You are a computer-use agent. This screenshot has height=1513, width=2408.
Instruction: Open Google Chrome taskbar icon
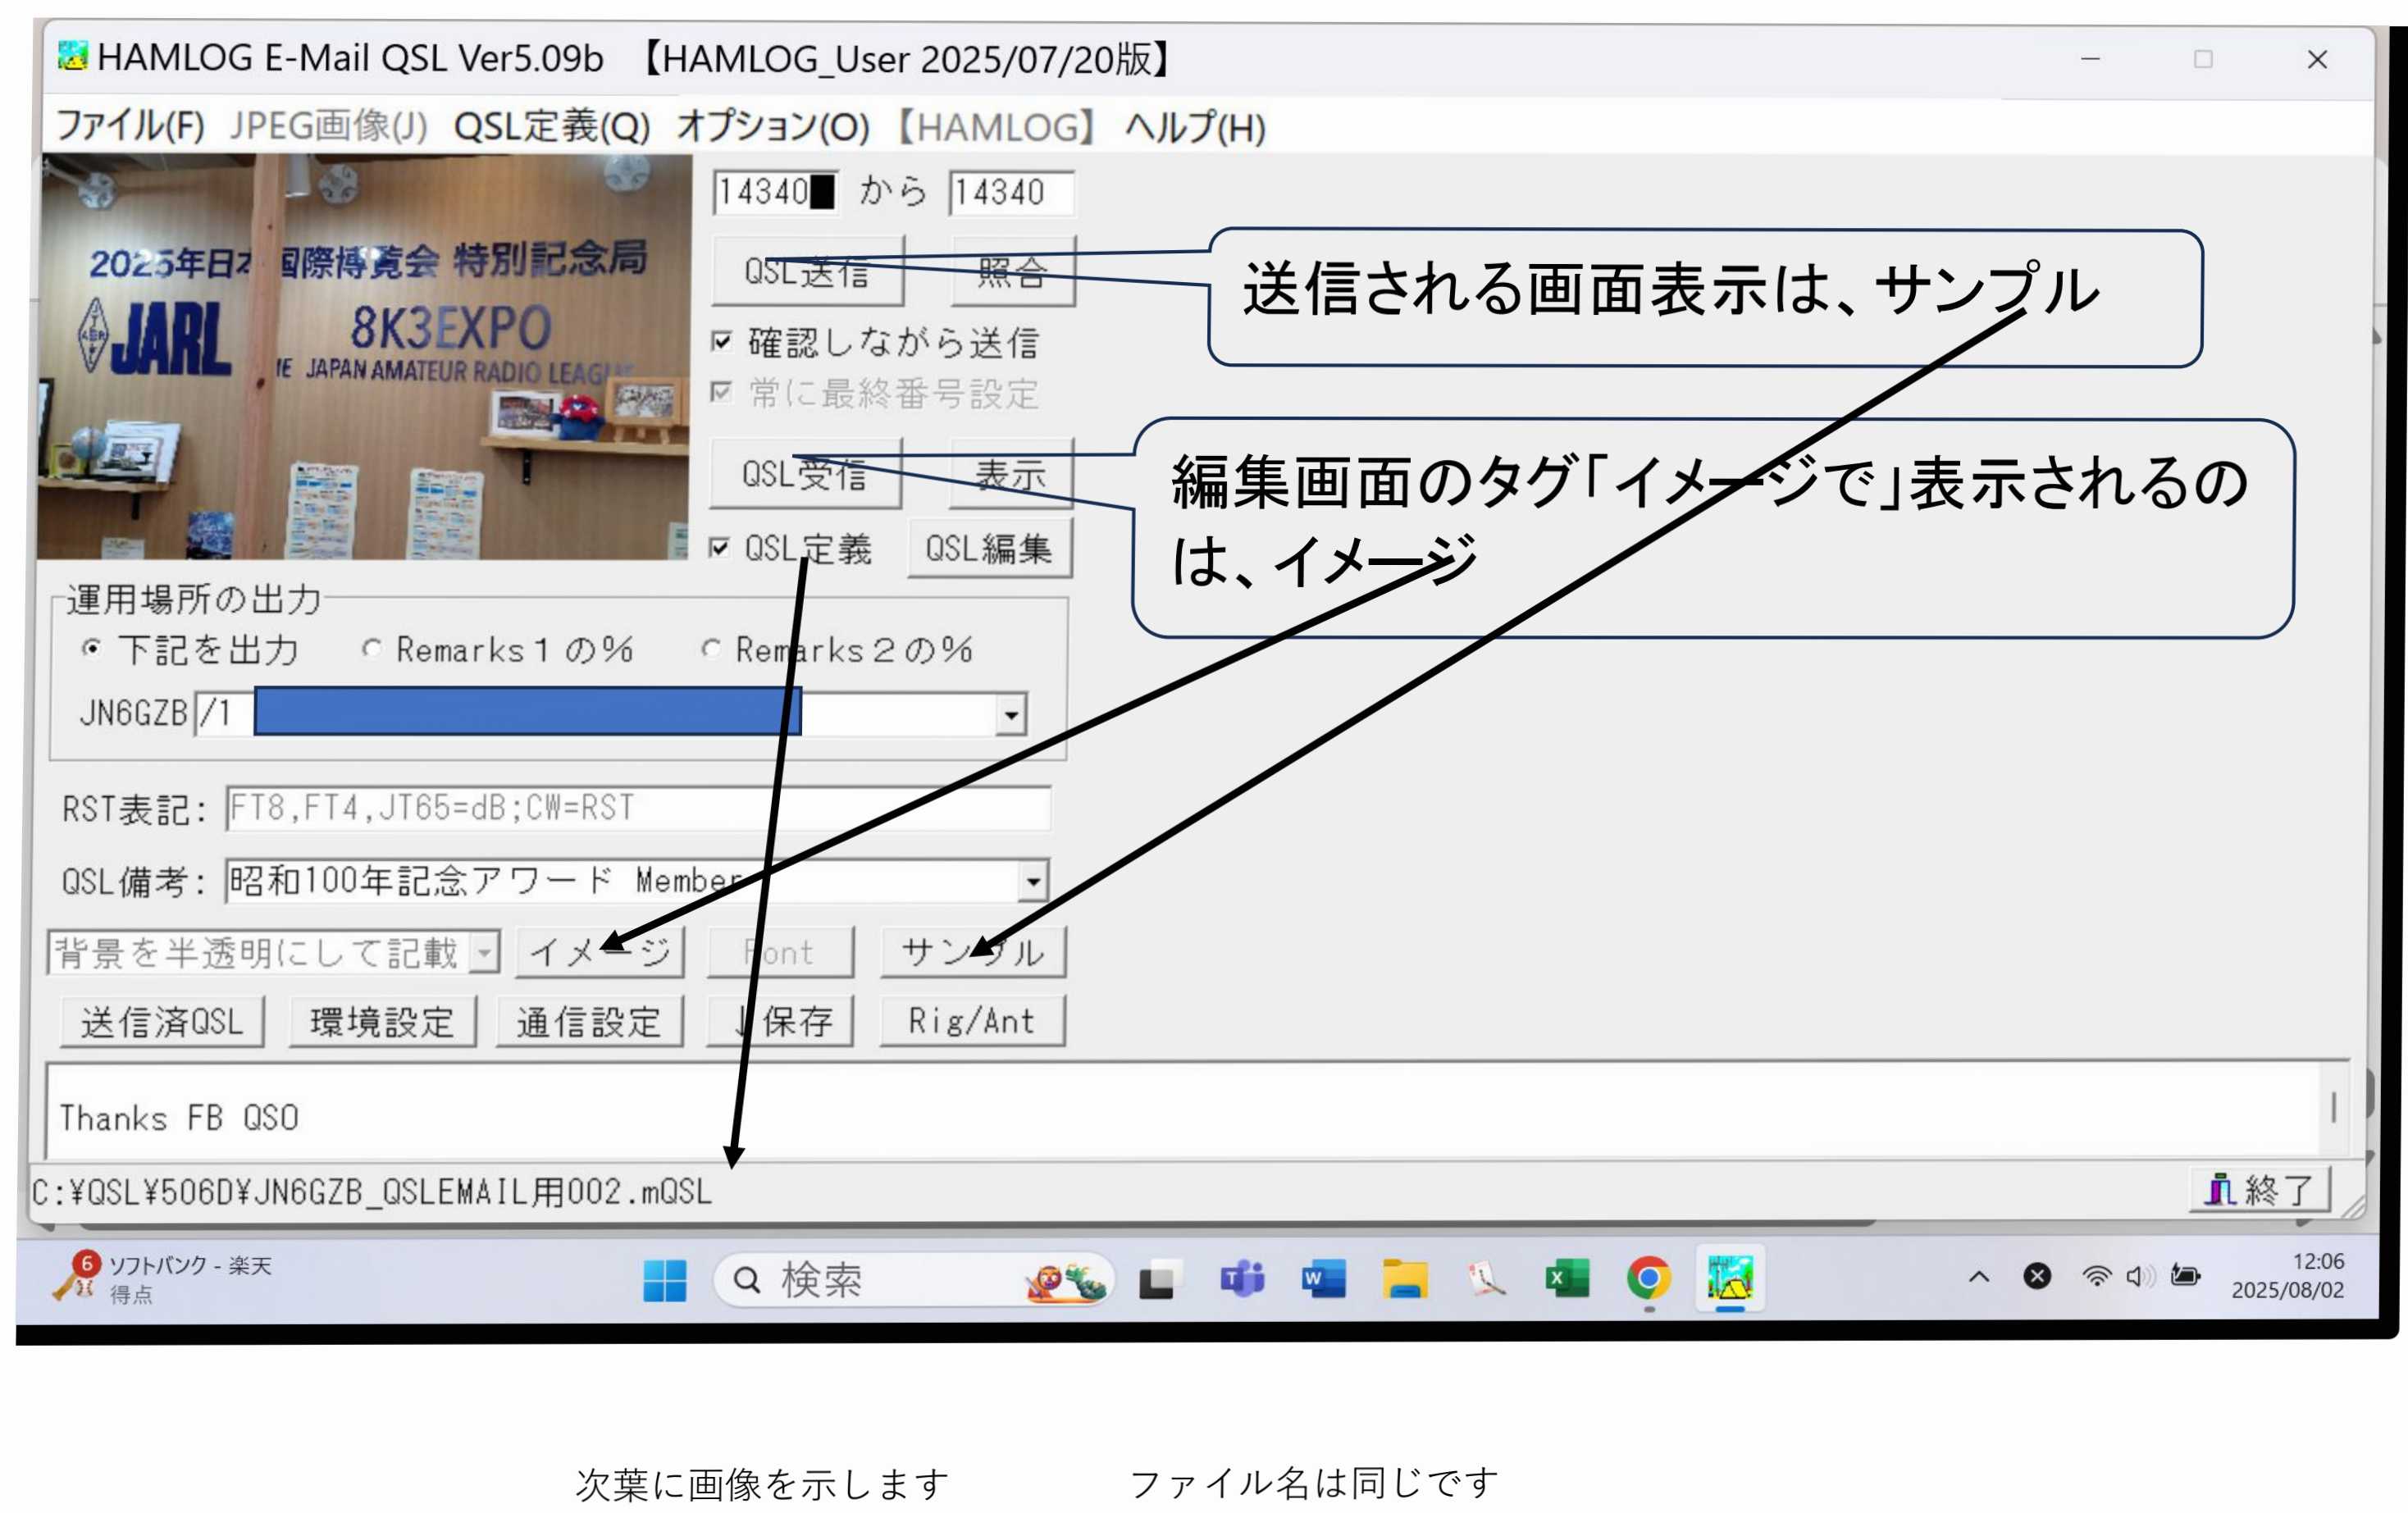click(1648, 1278)
